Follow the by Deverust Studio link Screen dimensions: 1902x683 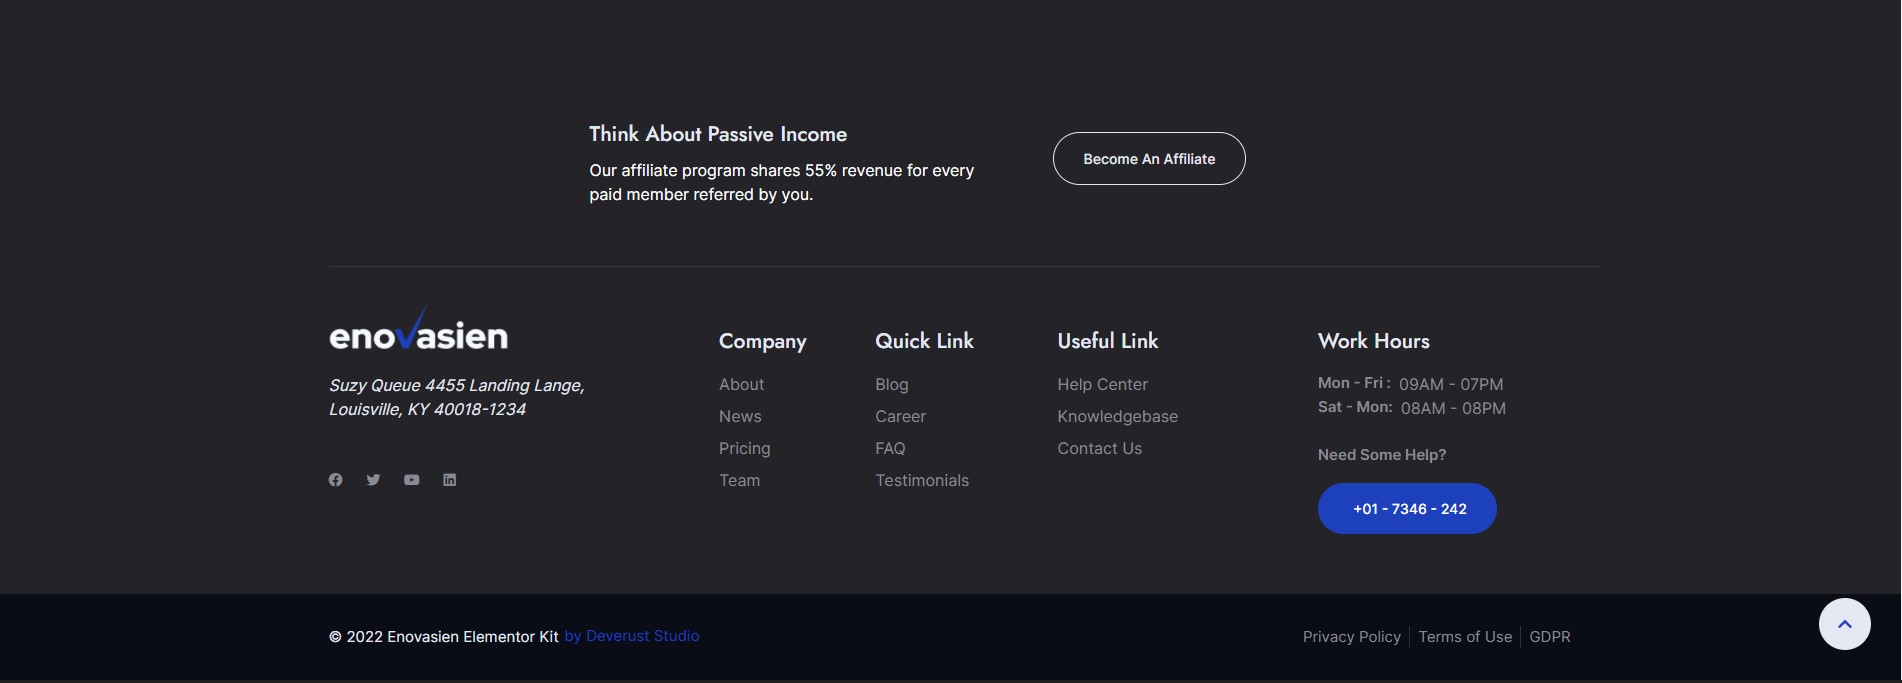click(631, 636)
